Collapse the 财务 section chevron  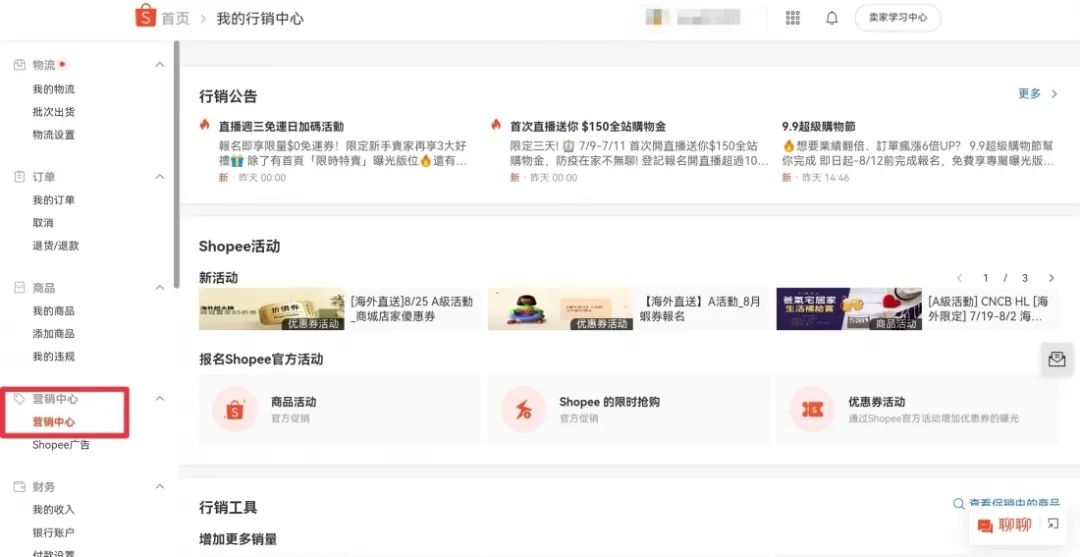click(x=160, y=487)
